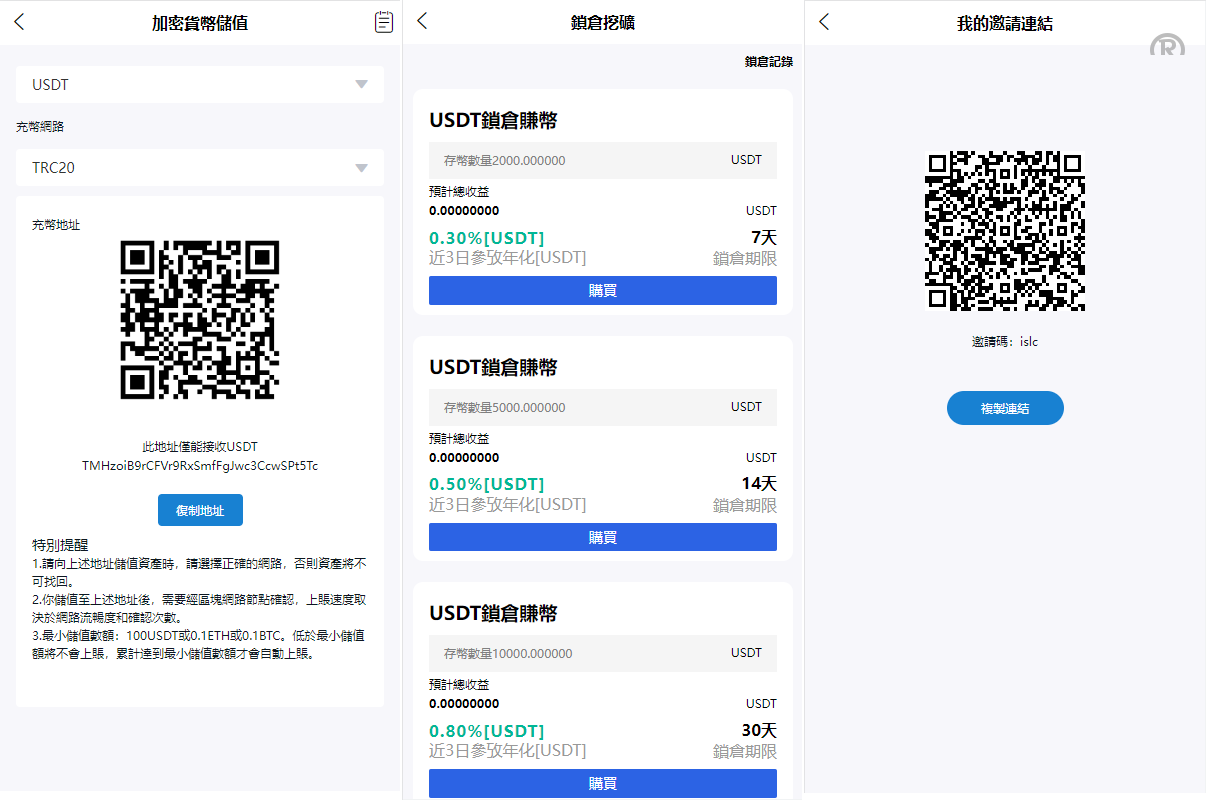Tap the faded logo icon near 我的邀請連結 title
This screenshot has width=1206, height=800.
(1168, 46)
